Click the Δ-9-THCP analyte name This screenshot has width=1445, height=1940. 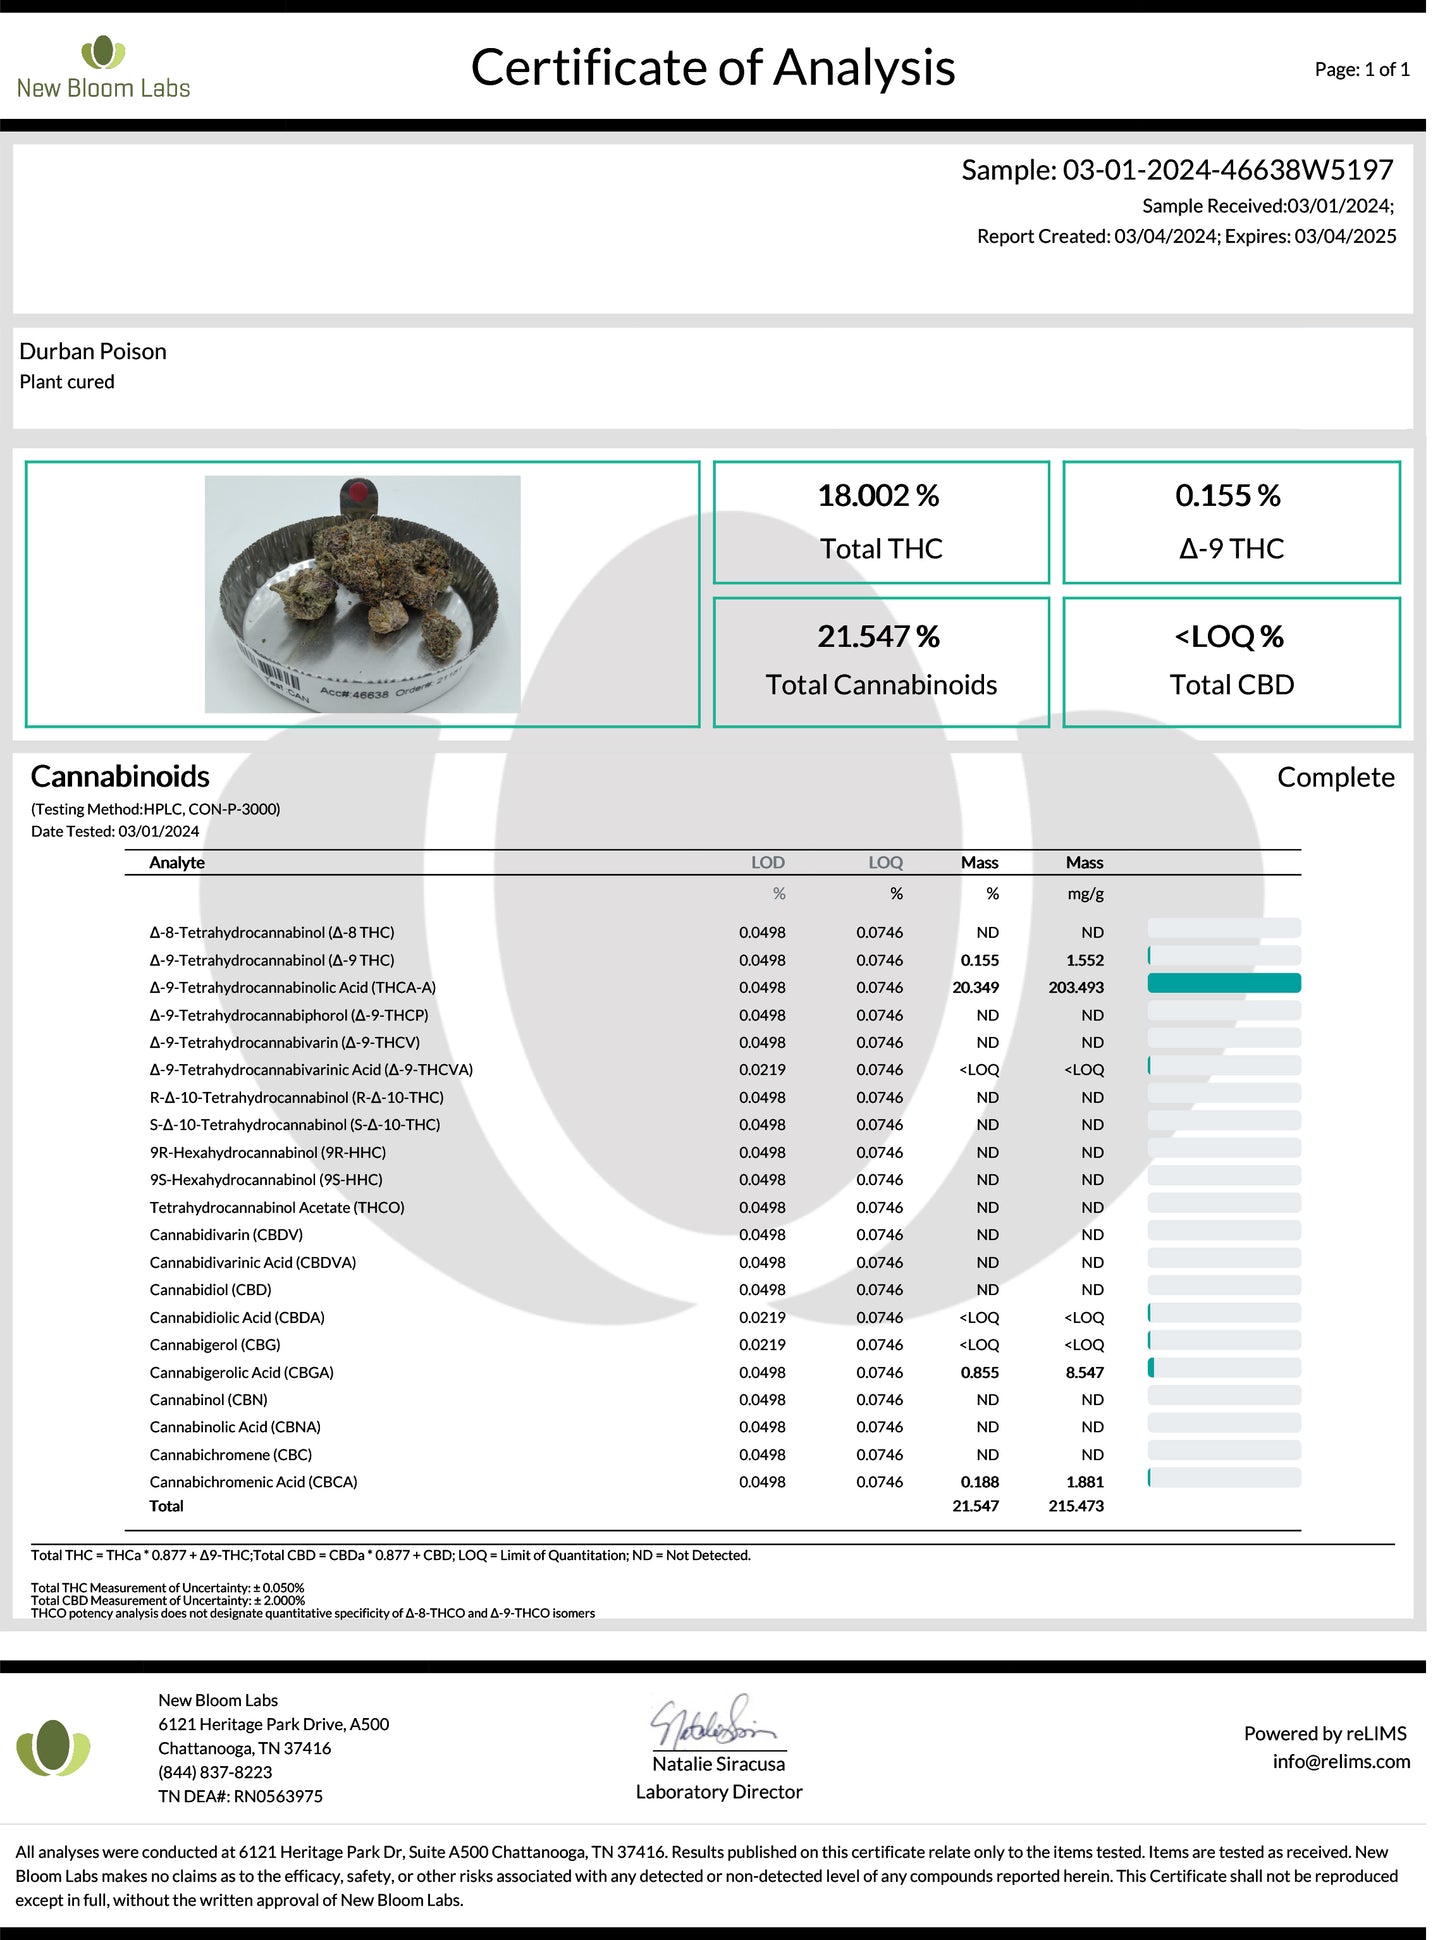(289, 1015)
